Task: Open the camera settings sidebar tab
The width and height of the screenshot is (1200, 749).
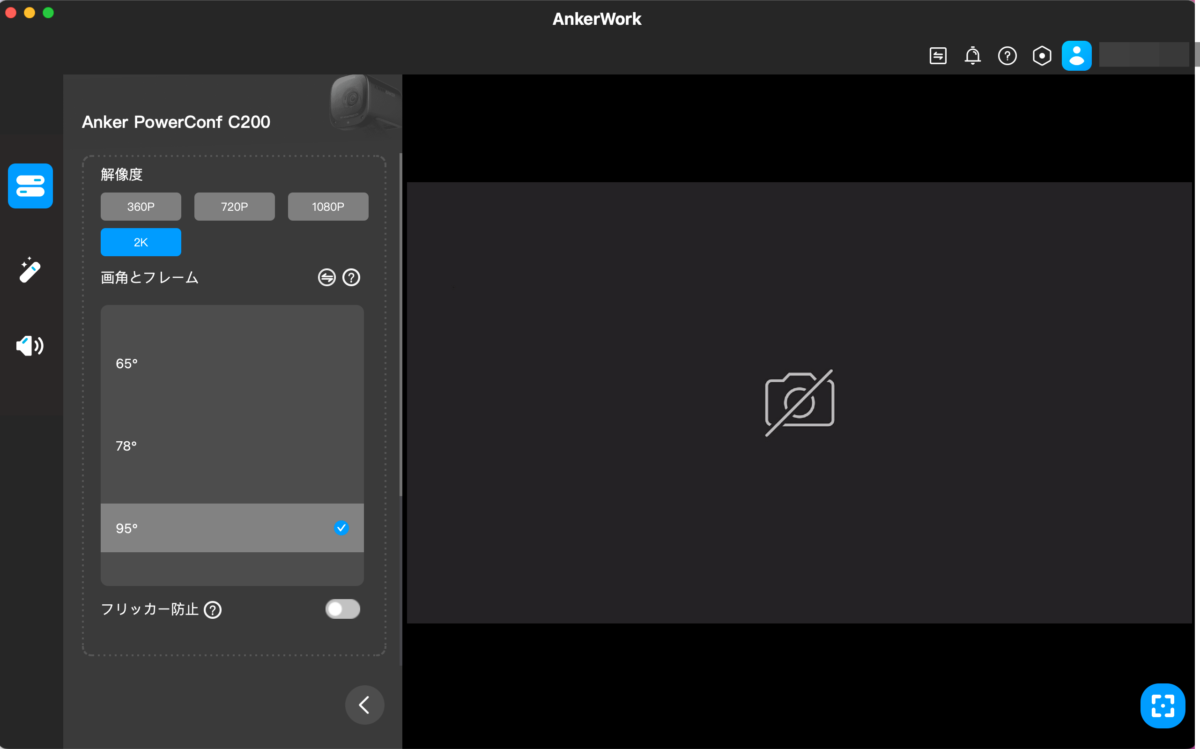Action: 30,186
